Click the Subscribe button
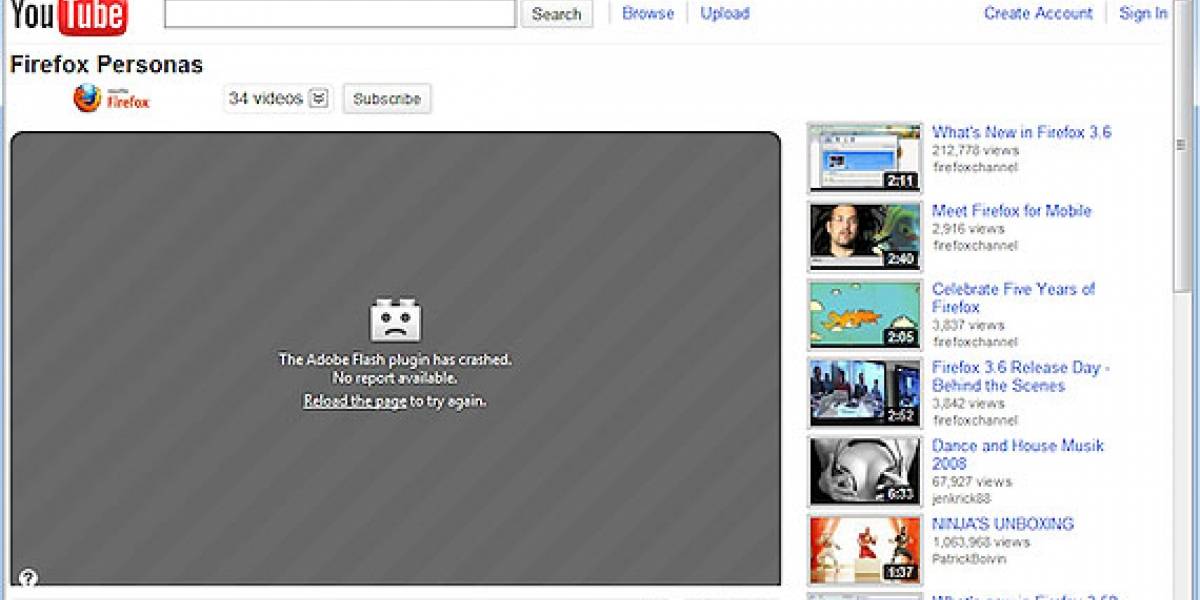1200x600 pixels. point(387,99)
